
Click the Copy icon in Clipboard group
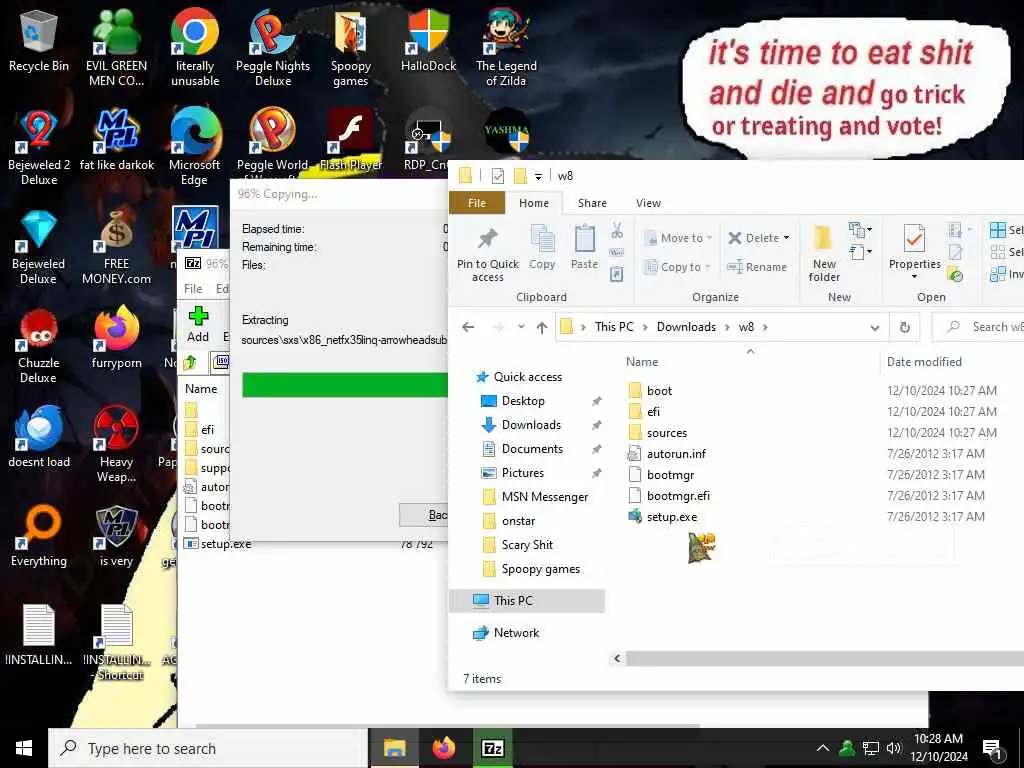(x=542, y=247)
